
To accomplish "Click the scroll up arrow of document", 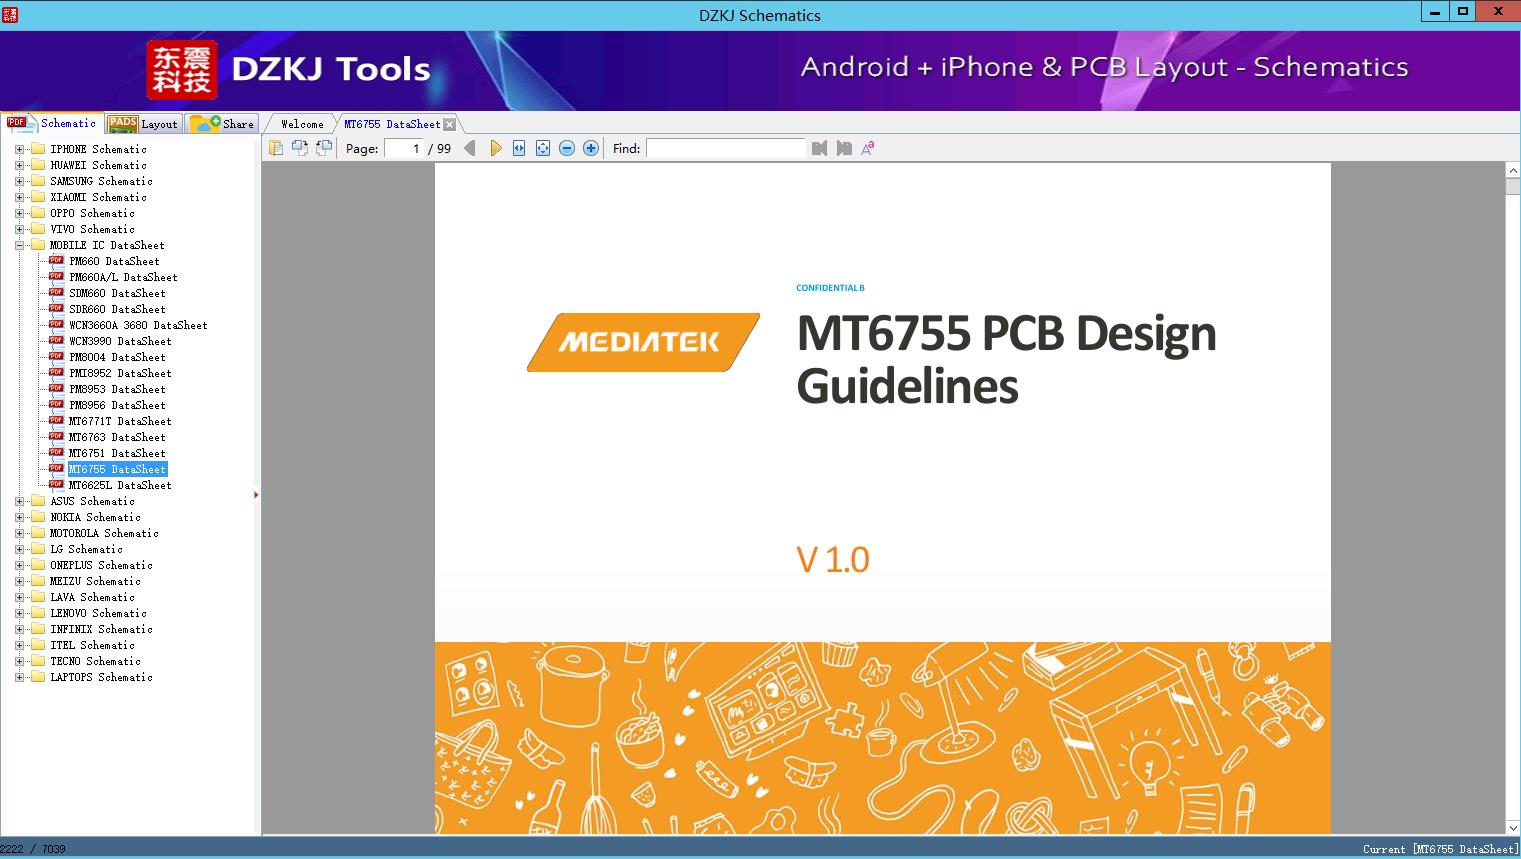I will (x=1513, y=171).
